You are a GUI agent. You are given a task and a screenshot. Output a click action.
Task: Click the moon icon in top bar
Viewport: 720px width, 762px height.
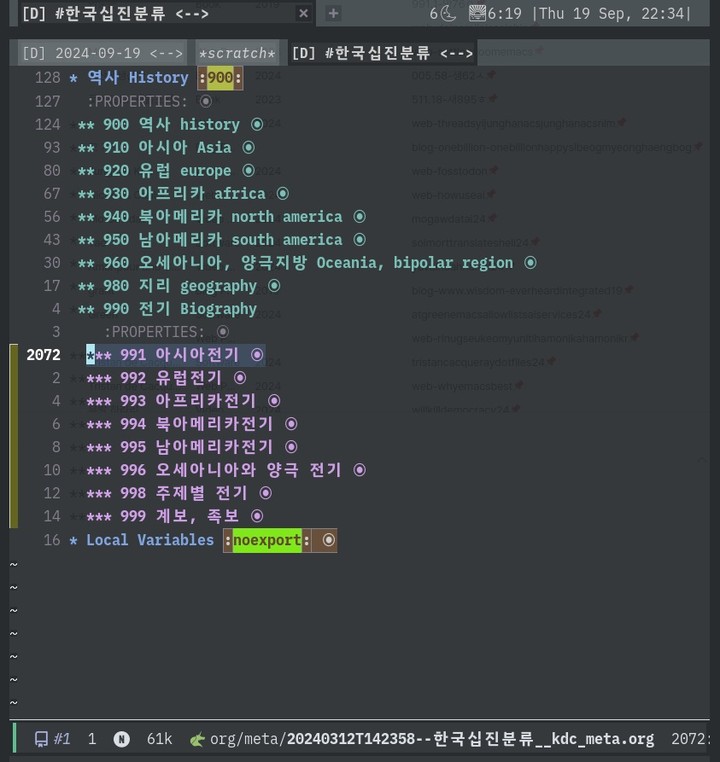[x=449, y=13]
